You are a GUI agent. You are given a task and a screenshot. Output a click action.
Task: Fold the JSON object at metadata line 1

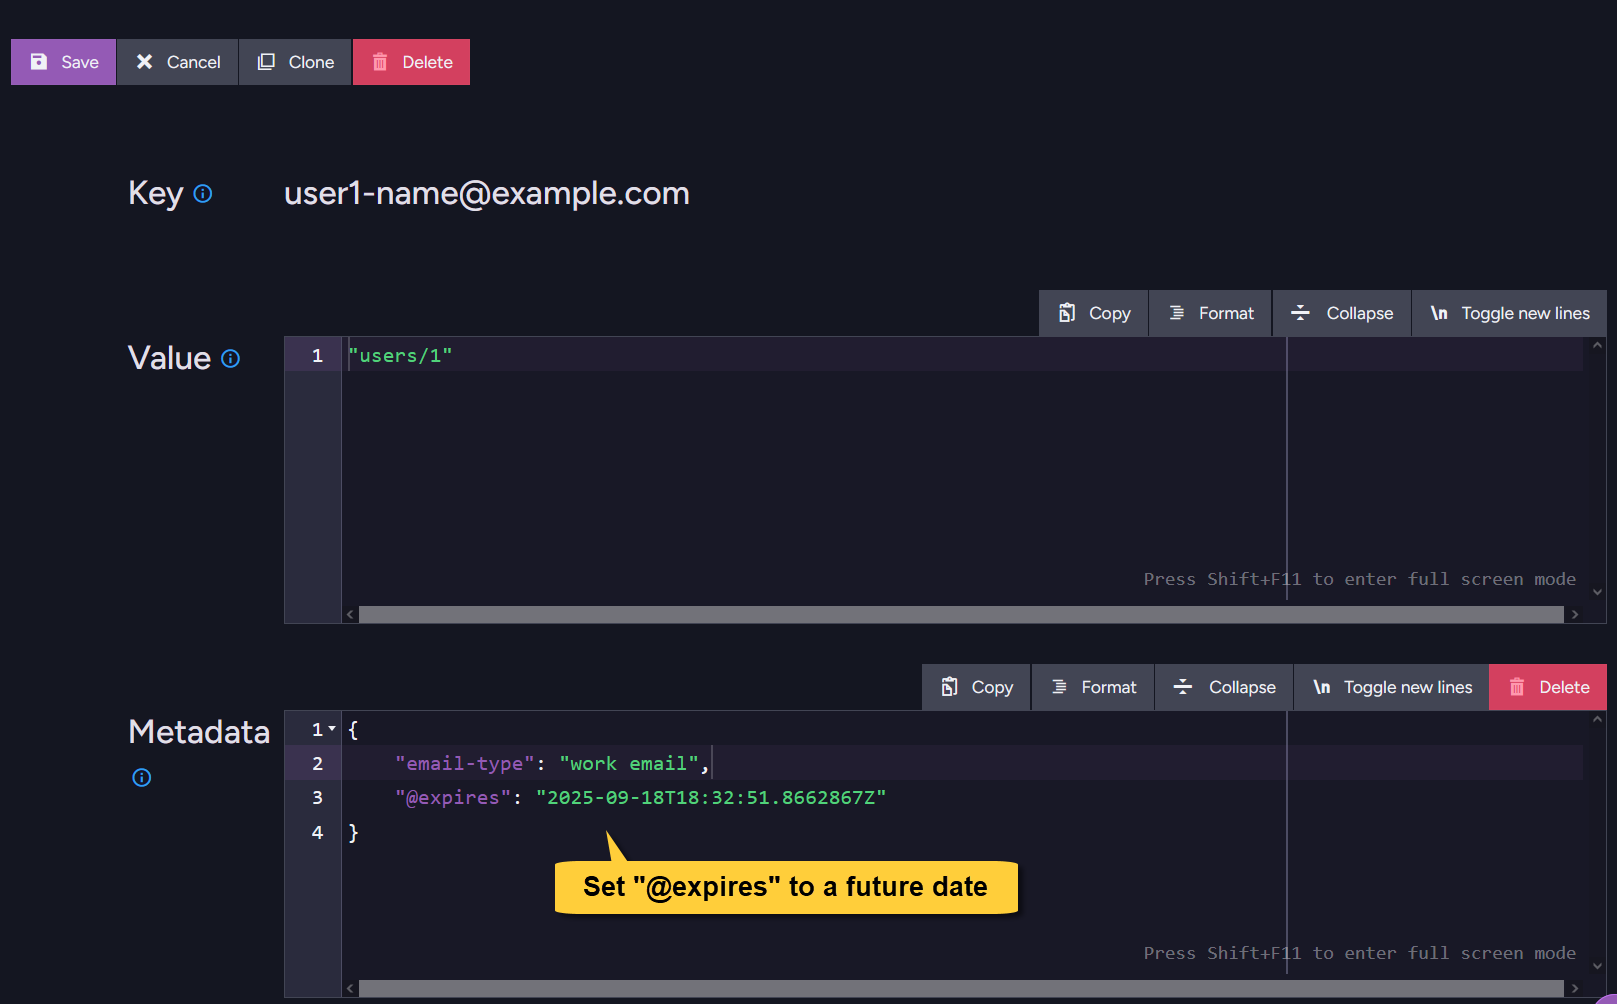332,729
